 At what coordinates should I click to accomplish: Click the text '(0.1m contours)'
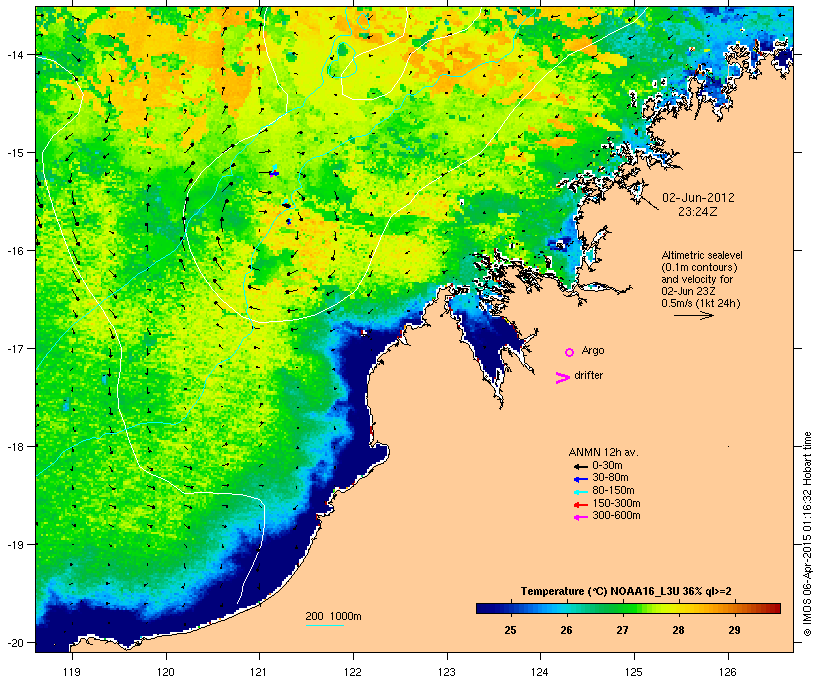[699, 267]
